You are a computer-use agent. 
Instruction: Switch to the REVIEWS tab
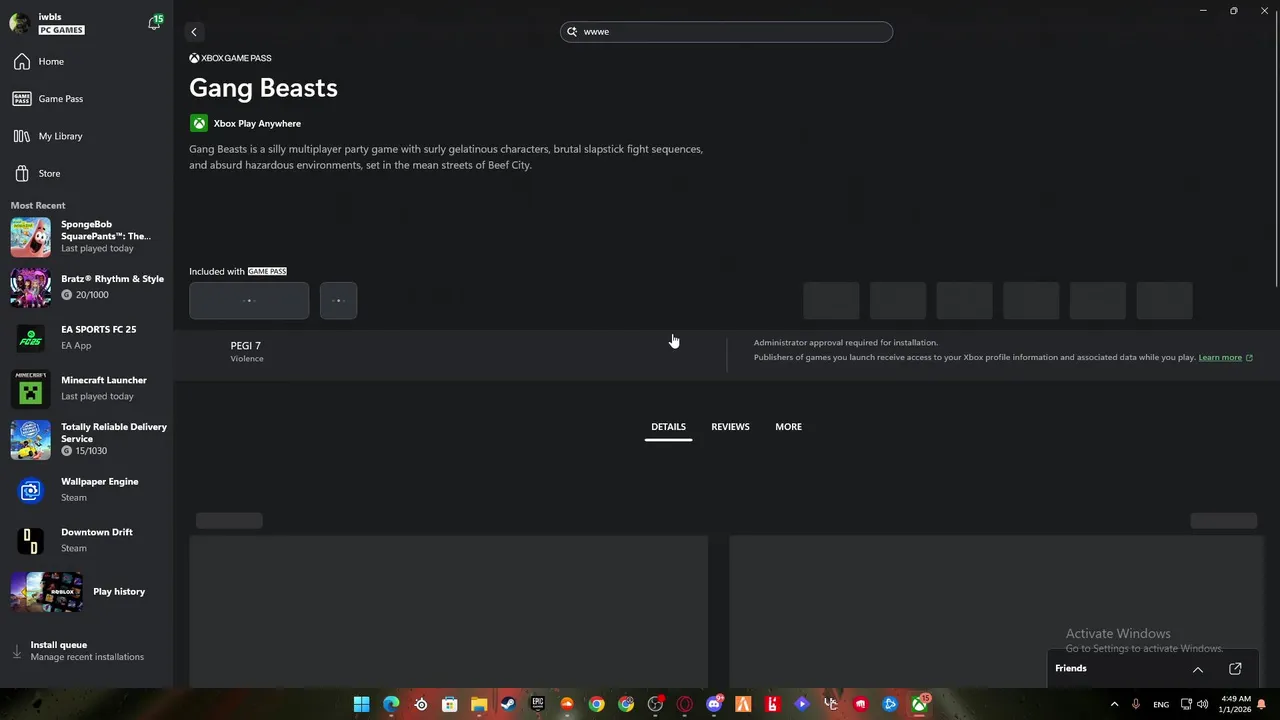pos(730,427)
